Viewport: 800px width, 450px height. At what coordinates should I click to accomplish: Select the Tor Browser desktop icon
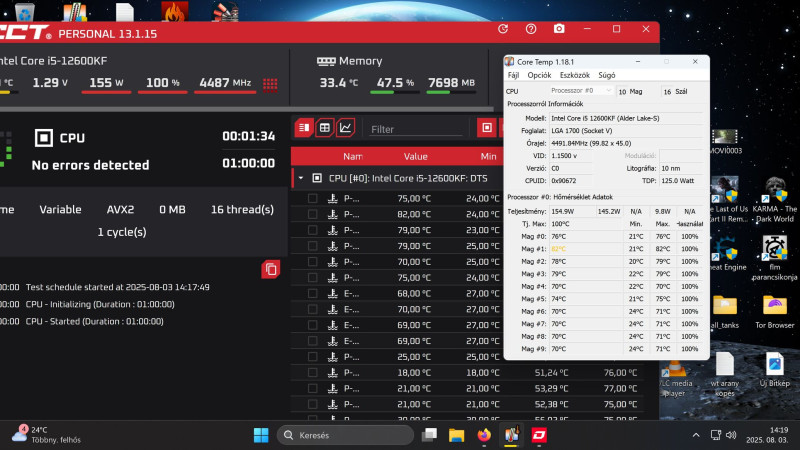tap(774, 311)
